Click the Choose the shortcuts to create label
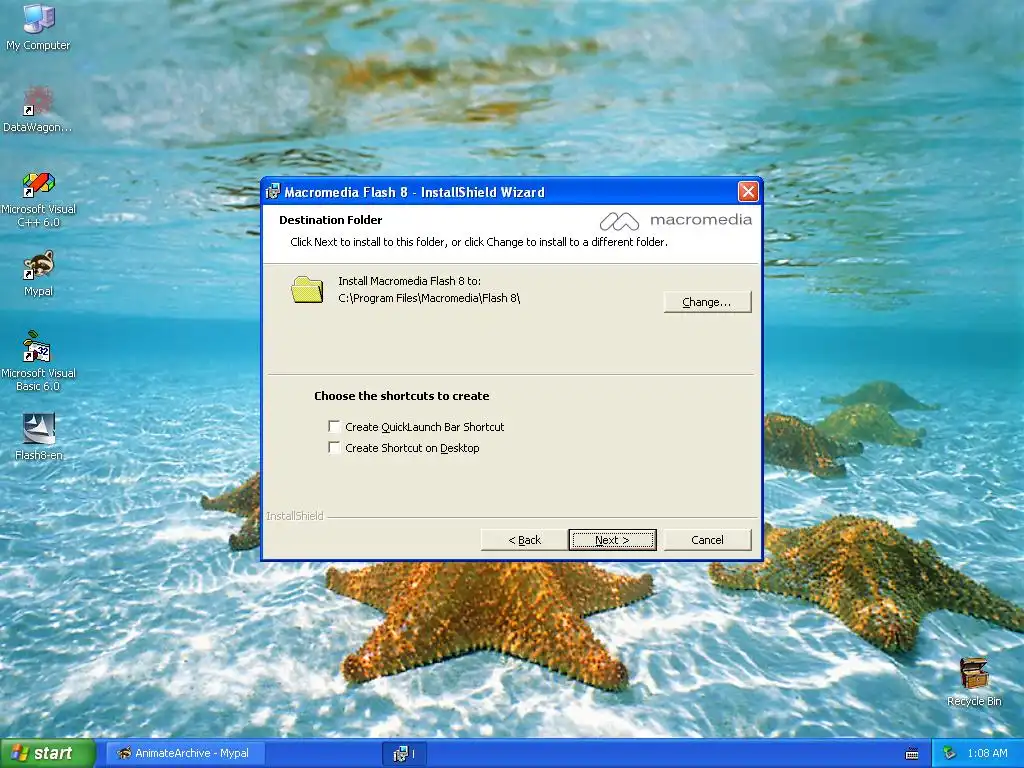Screen dimensions: 1024x768 pos(402,396)
